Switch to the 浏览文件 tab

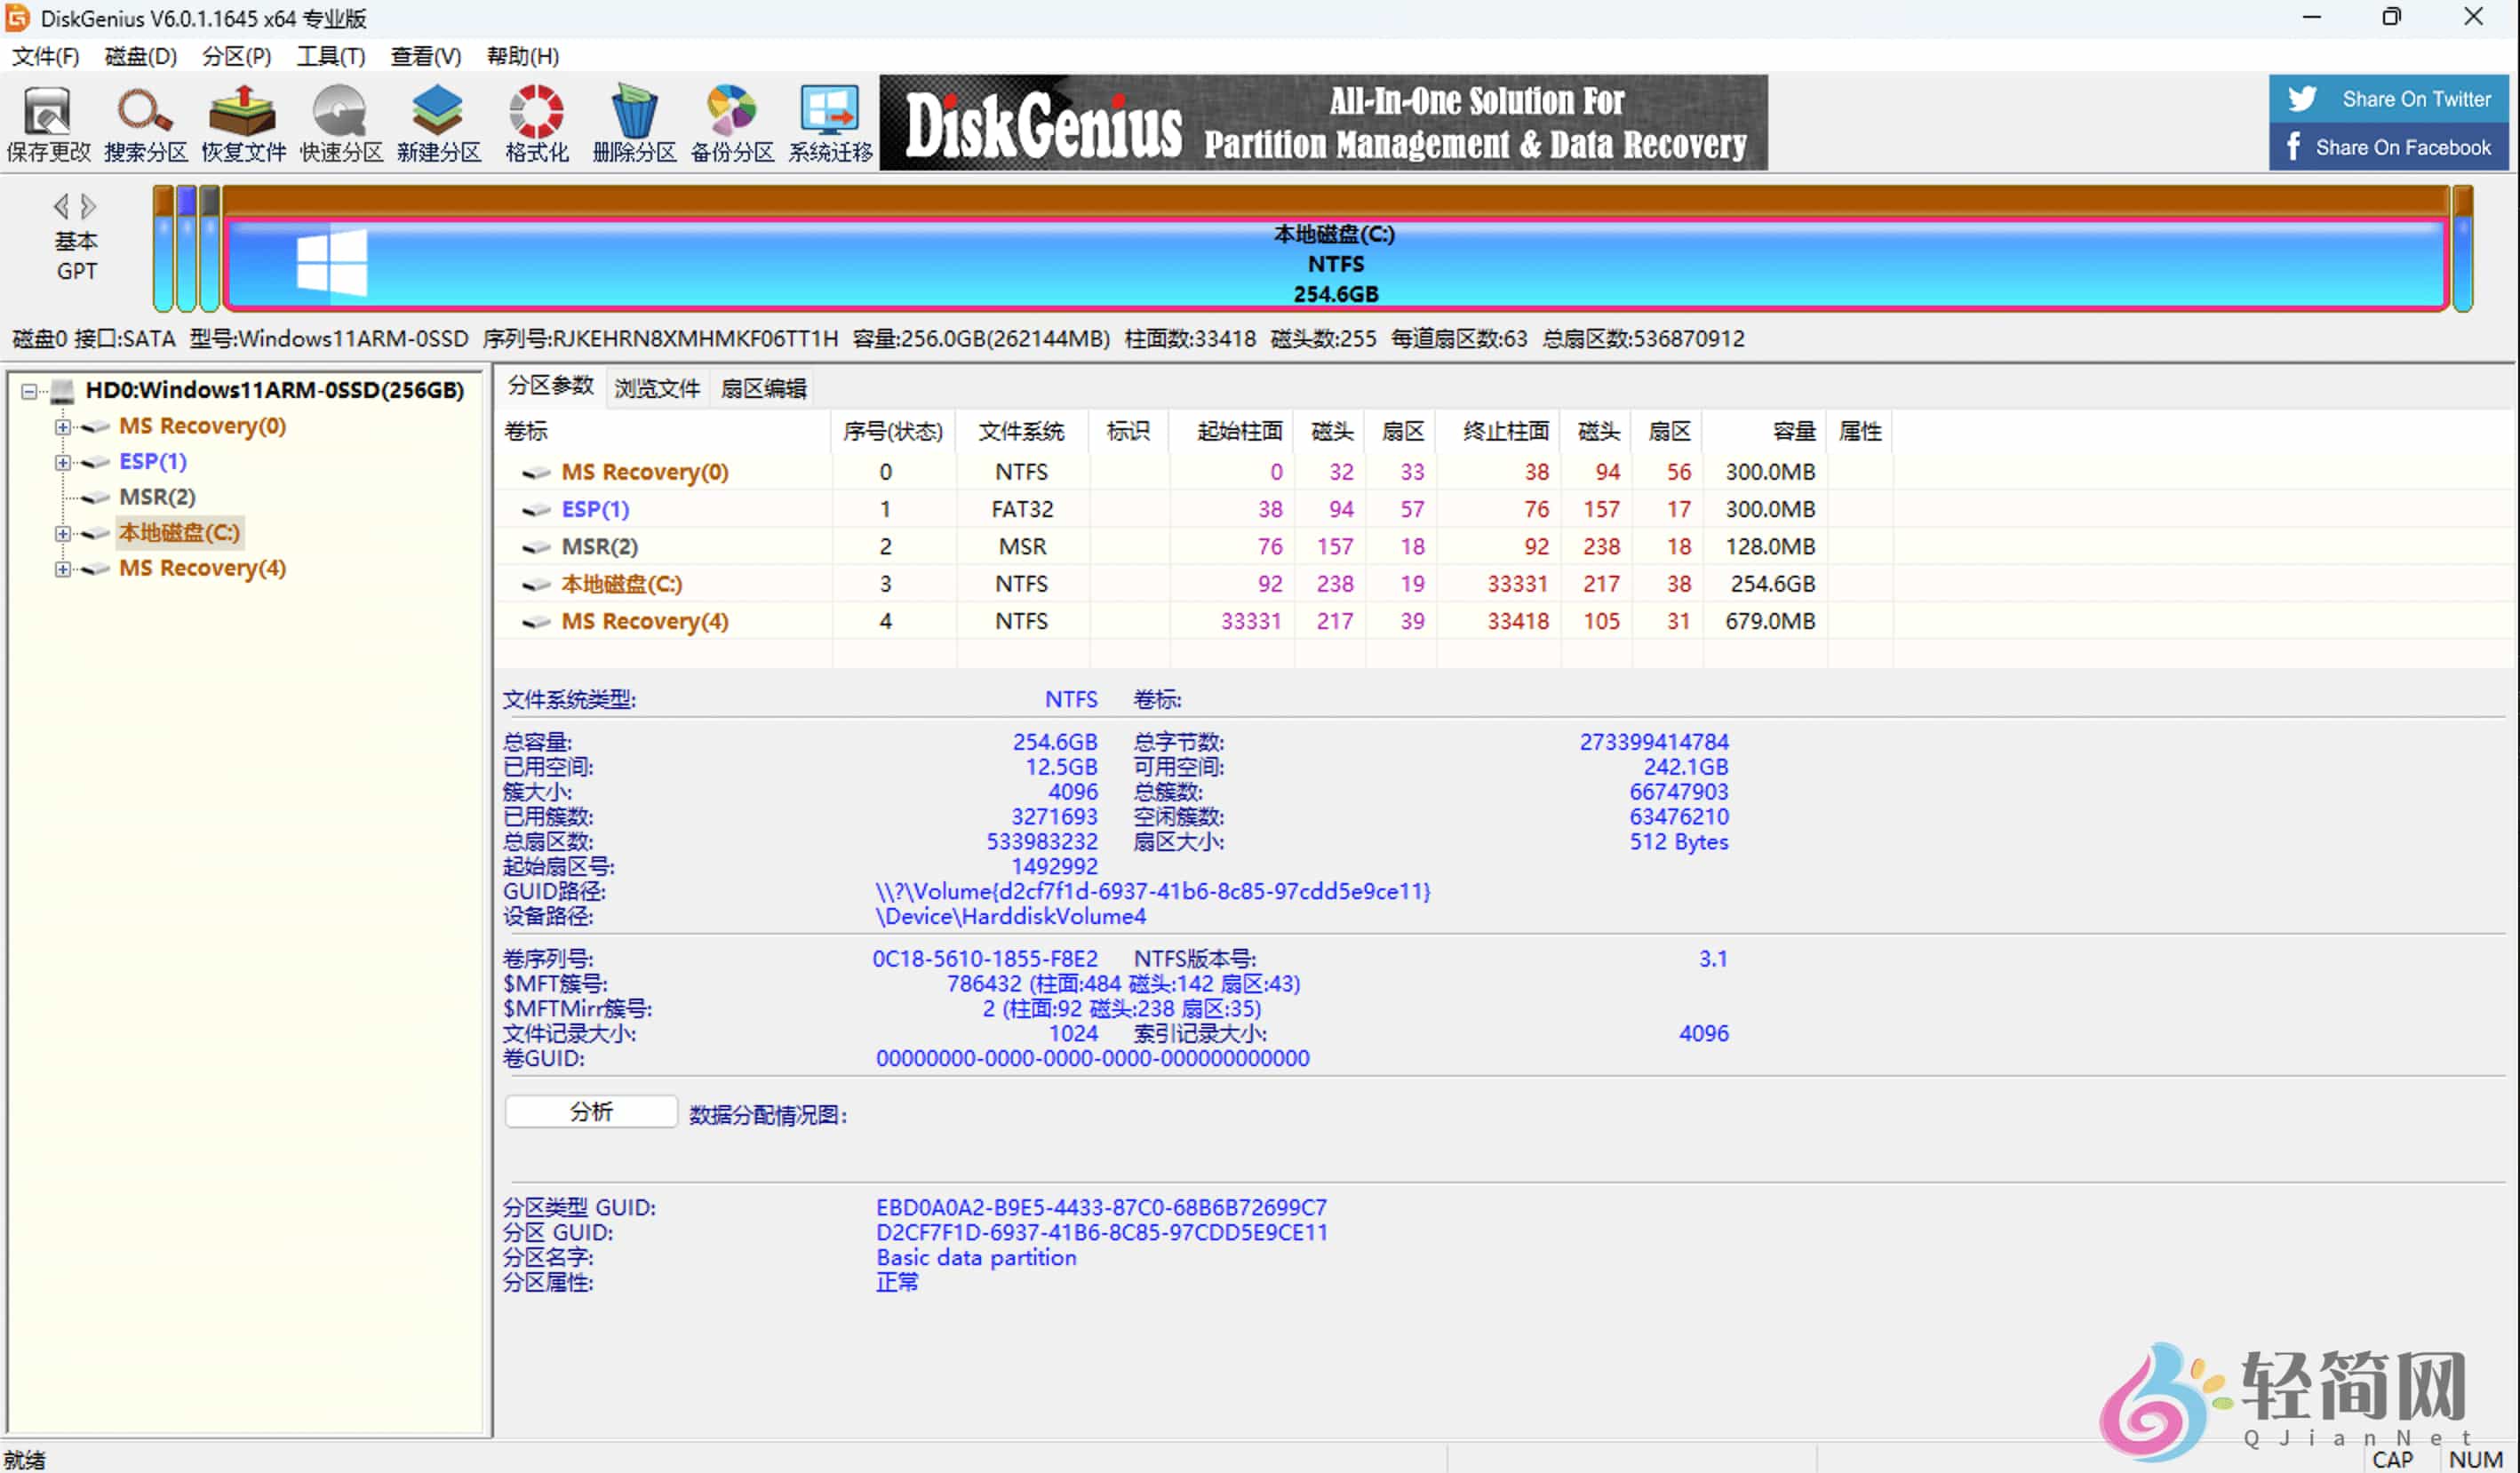657,388
